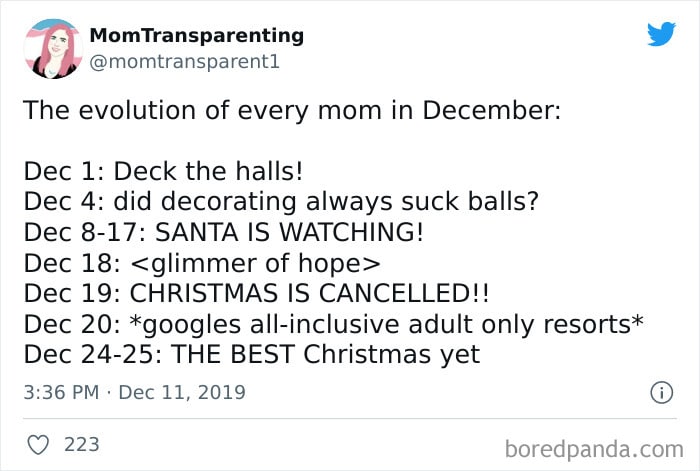Screen dimensions: 700x471
Task: Click the MomTransparenting display name
Action: point(196,35)
